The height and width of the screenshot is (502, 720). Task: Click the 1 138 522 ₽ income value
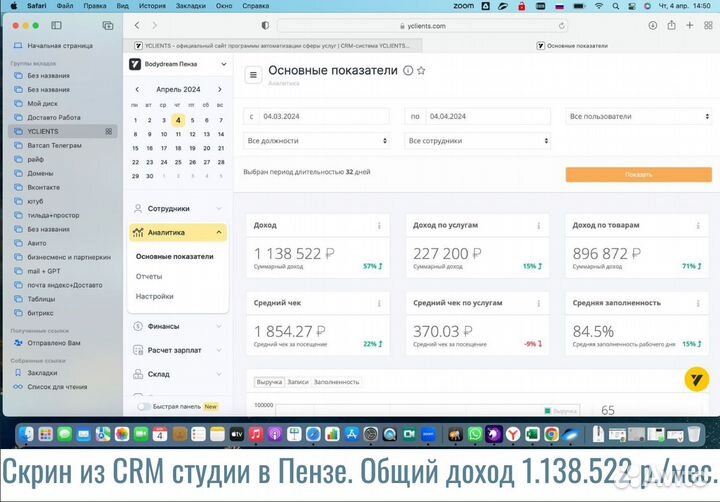pyautogui.click(x=294, y=254)
